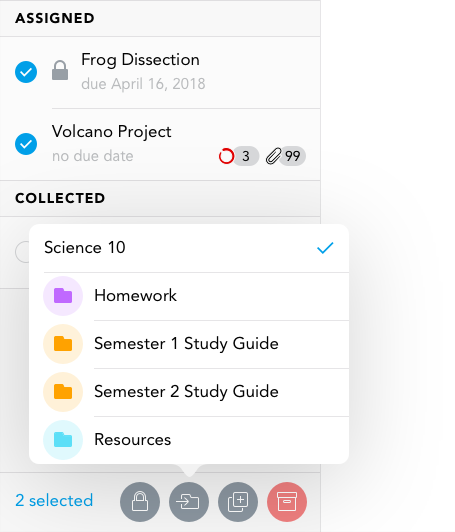Click the lock button in bottom toolbar
This screenshot has height=532, width=455.
pos(140,502)
